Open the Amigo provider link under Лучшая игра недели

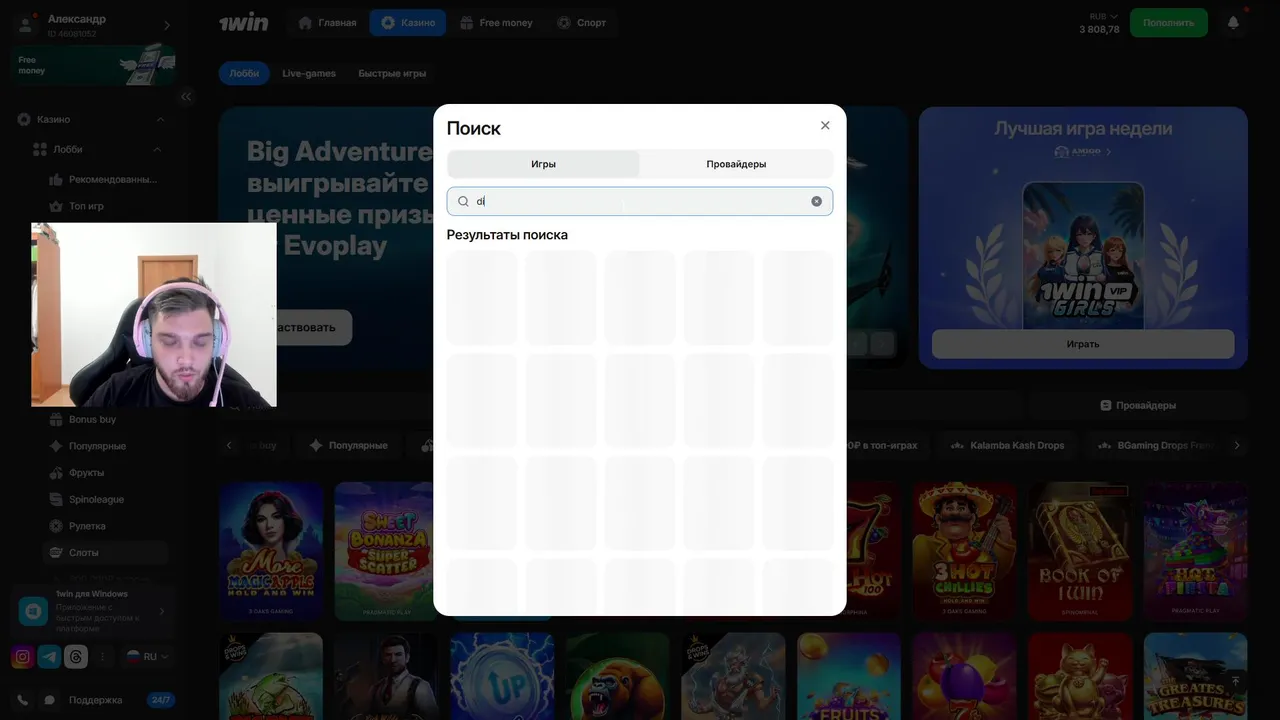point(1082,152)
